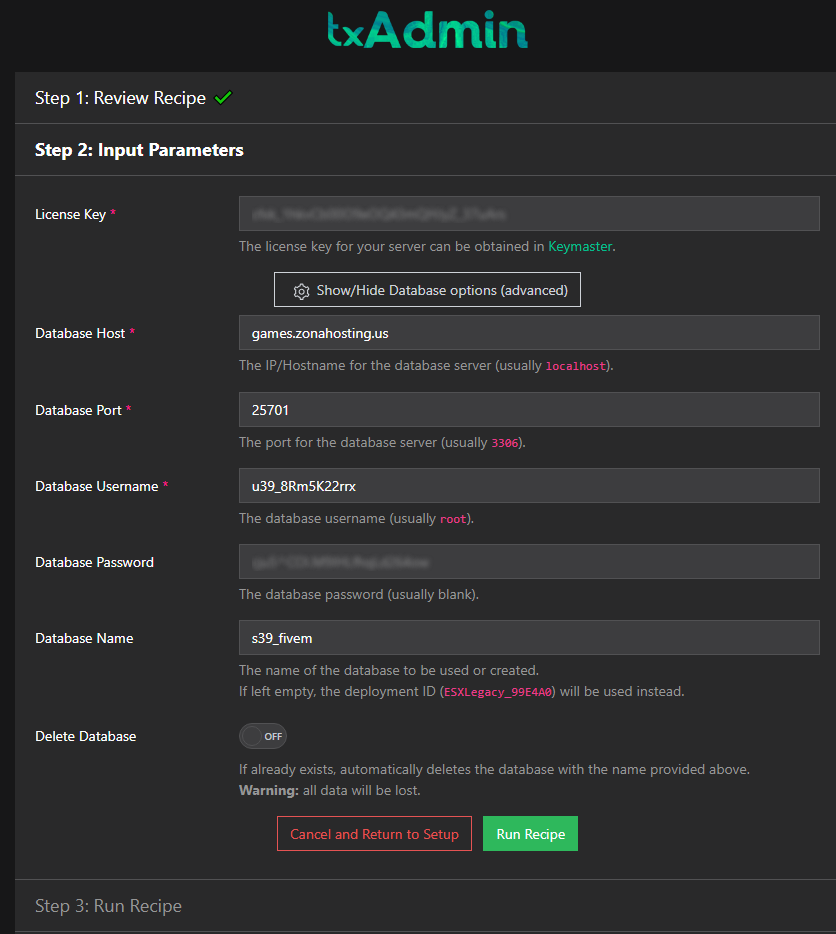Expand Step 1: Review Recipe section
Image resolution: width=836 pixels, height=934 pixels.
(120, 98)
